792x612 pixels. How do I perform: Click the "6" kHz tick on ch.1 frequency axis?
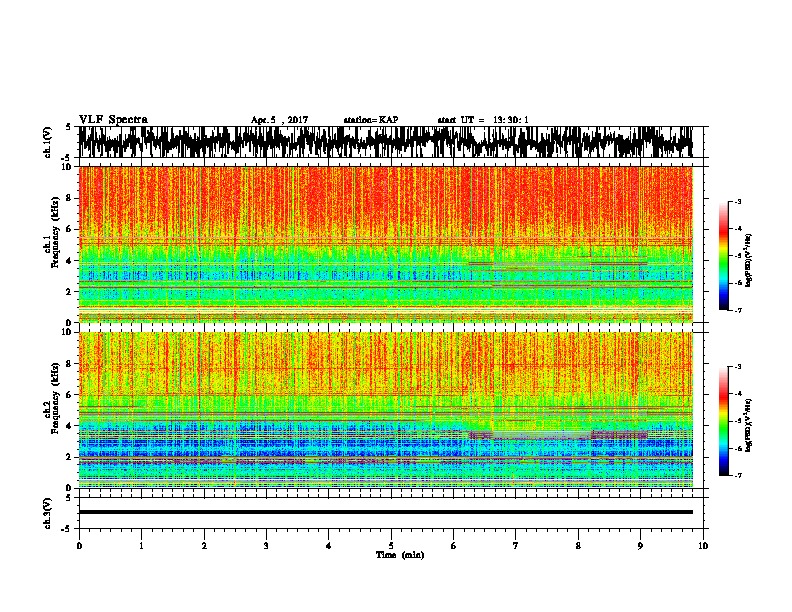(70, 229)
